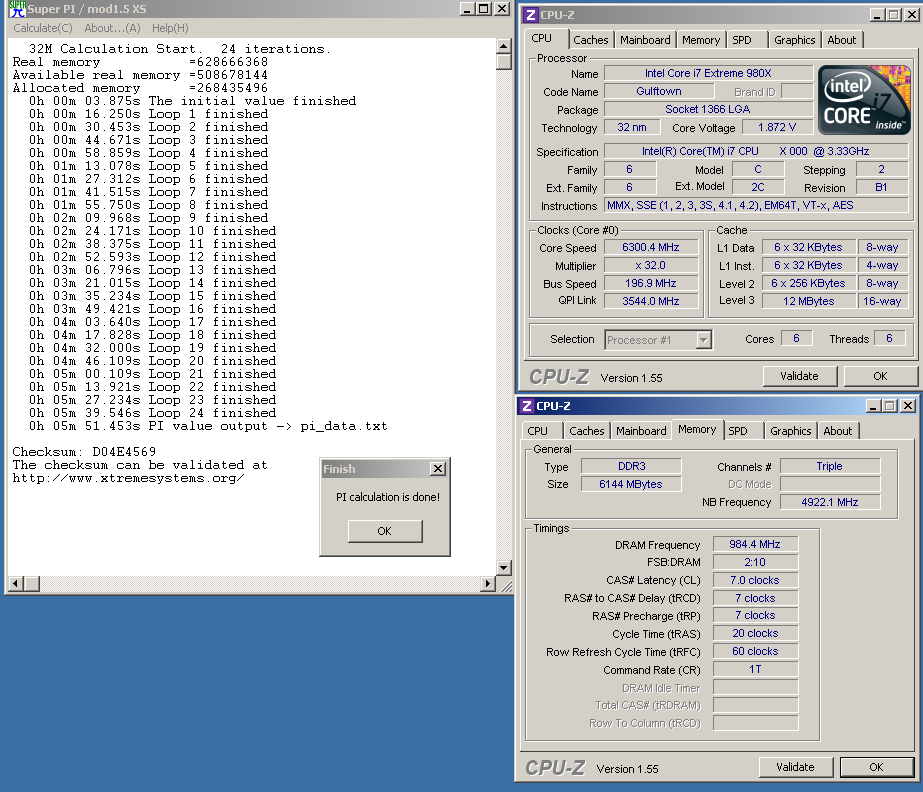Click Validate in lower CPU-Z Memory window
The width and height of the screenshot is (923, 792).
[x=795, y=767]
